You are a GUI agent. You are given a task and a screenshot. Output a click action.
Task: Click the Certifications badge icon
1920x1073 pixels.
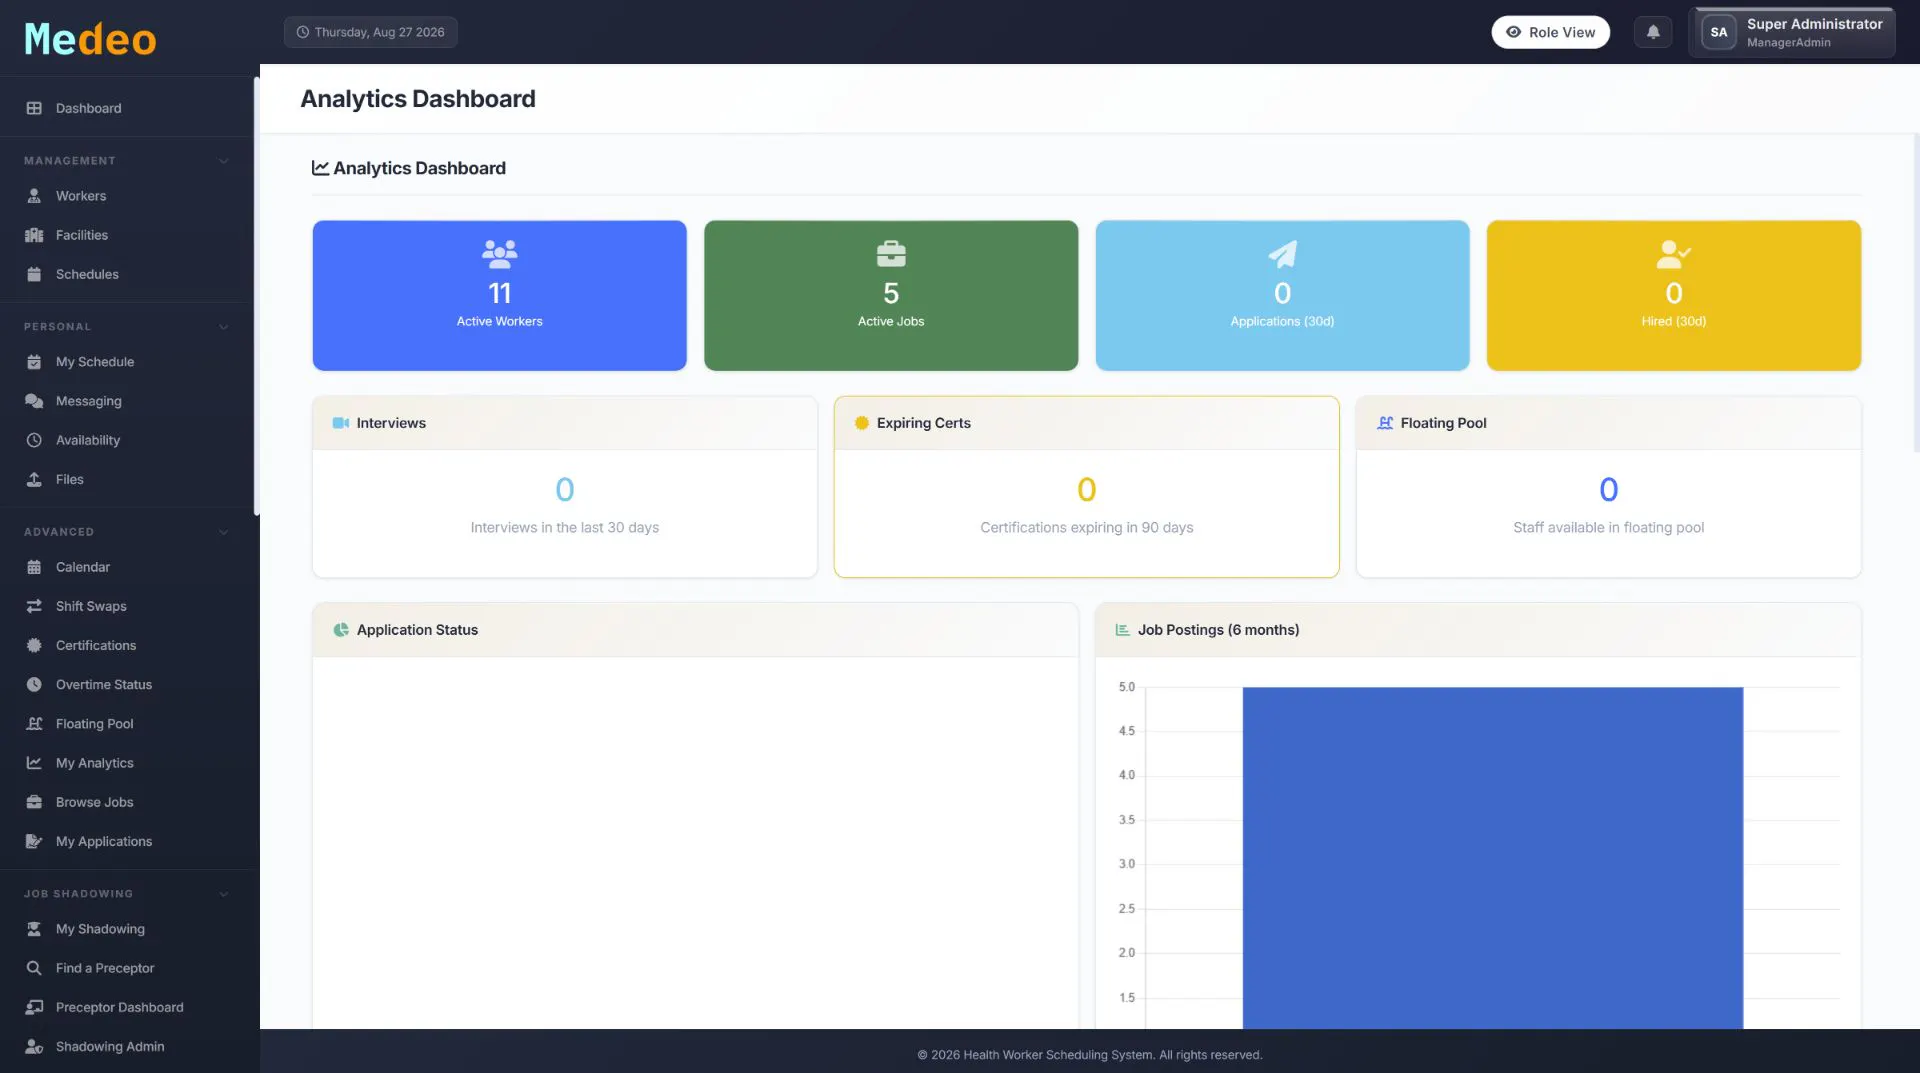coord(34,645)
